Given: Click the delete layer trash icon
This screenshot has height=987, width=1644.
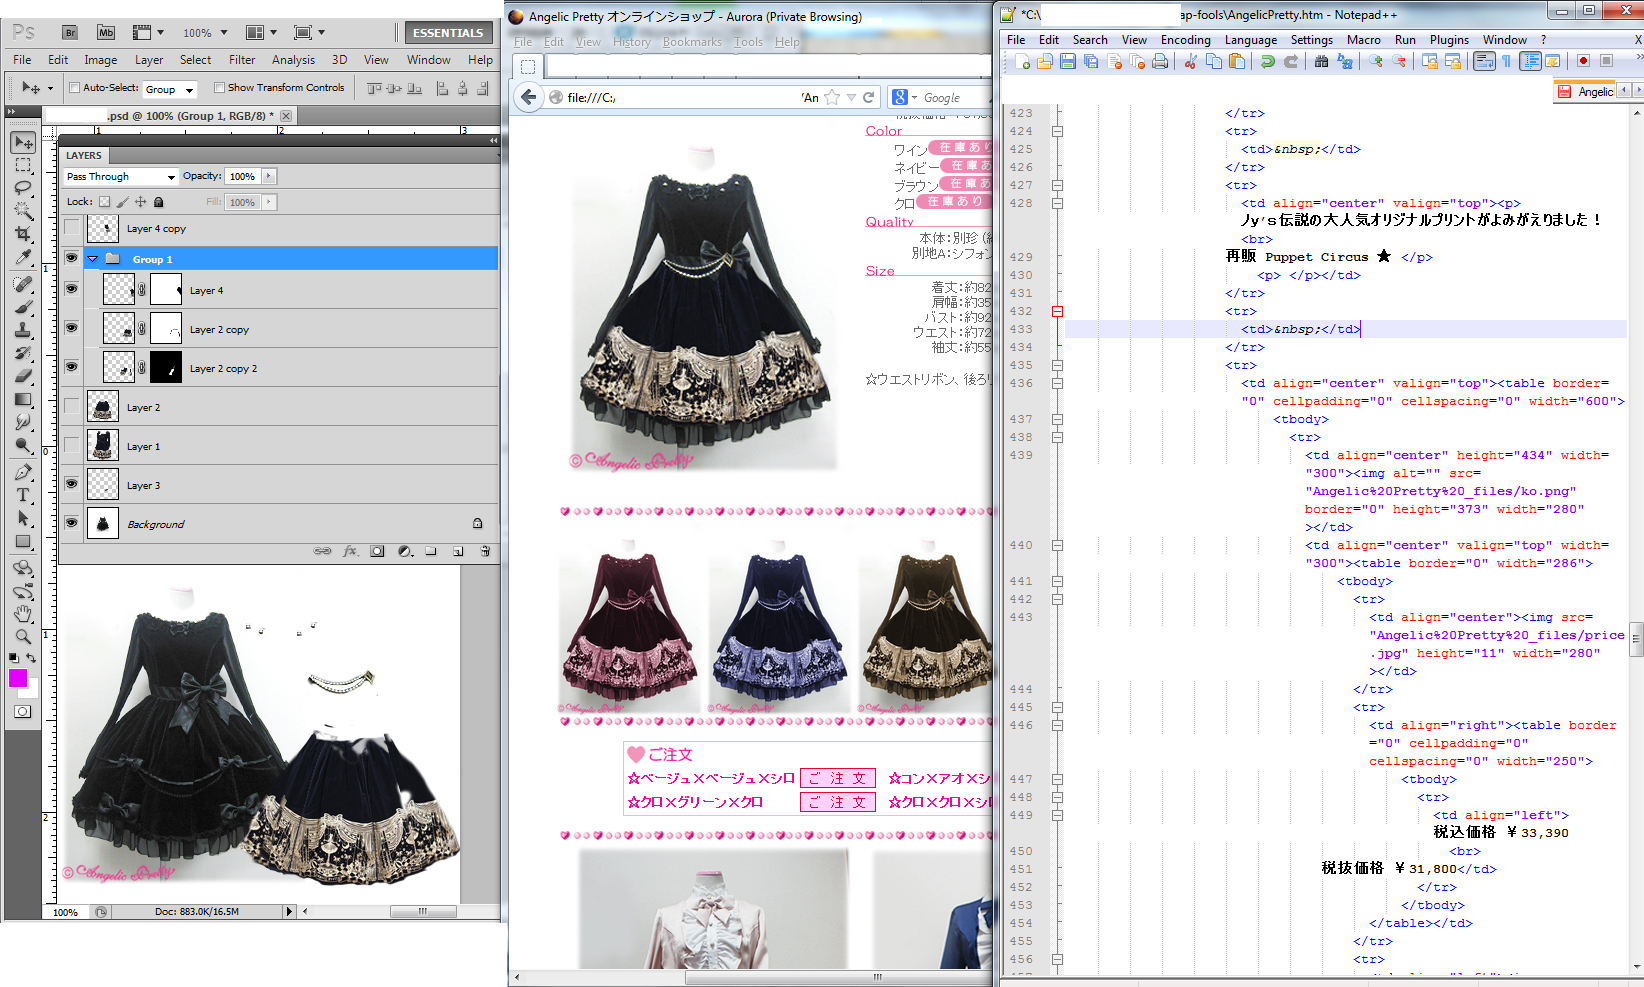Looking at the screenshot, I should 485,551.
